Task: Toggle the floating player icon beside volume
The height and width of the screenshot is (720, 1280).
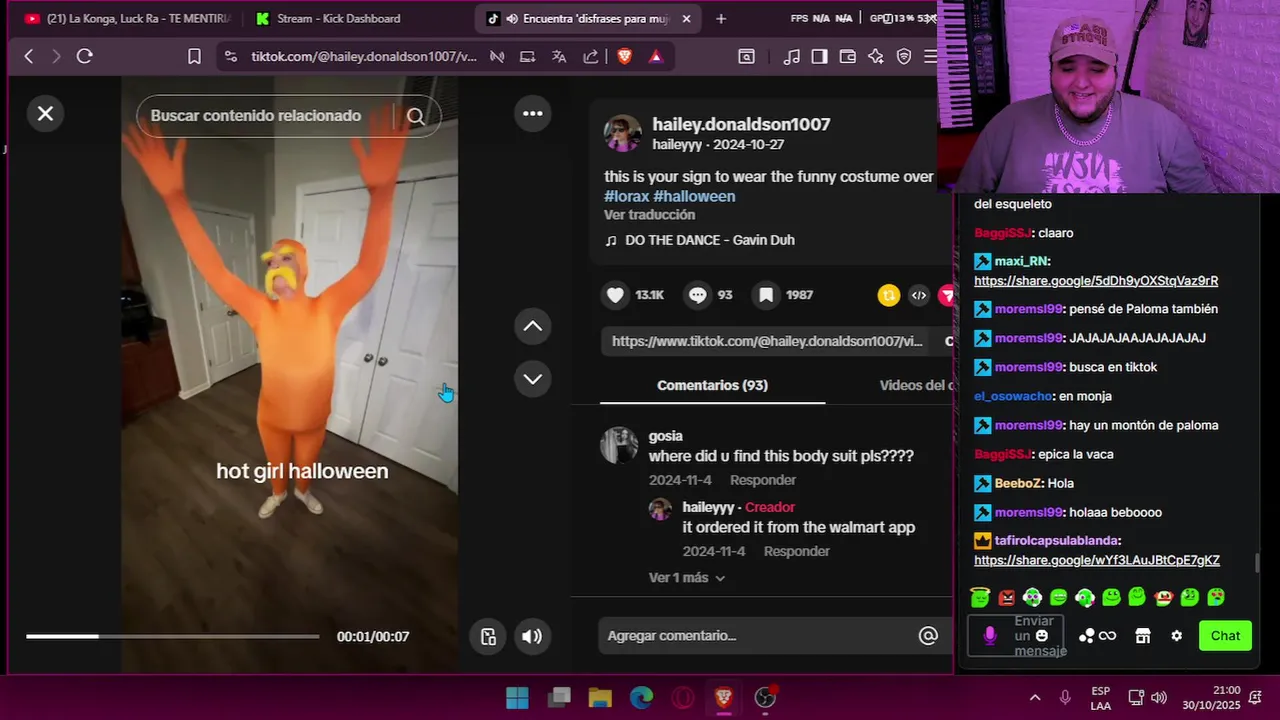Action: pos(488,637)
